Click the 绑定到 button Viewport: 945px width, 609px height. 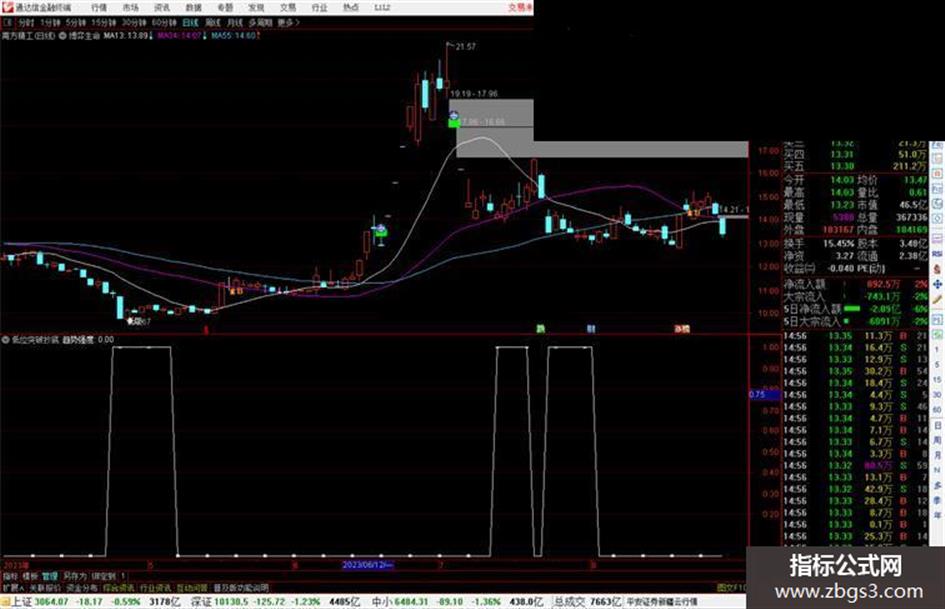[103, 576]
